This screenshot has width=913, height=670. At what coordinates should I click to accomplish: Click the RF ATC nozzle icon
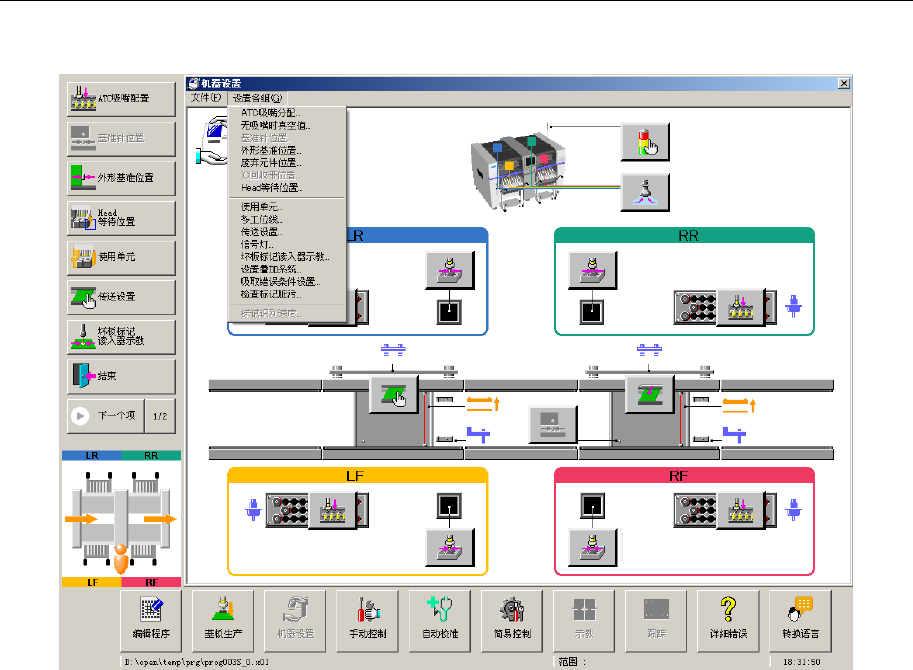click(741, 511)
